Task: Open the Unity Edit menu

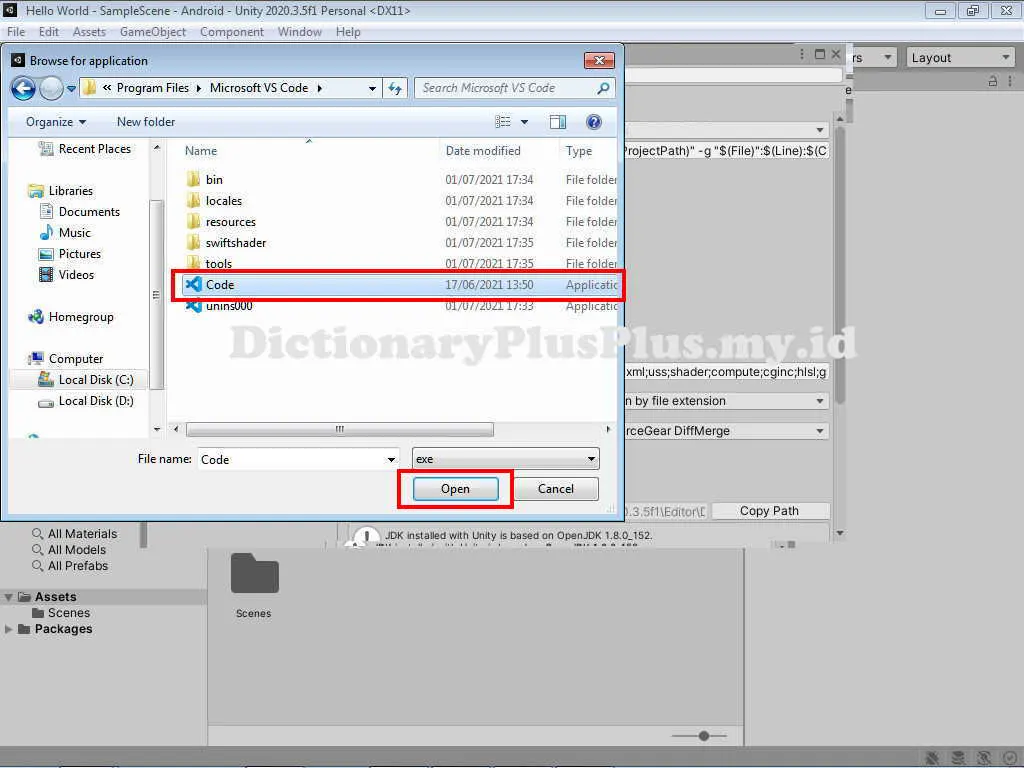Action: (x=48, y=32)
